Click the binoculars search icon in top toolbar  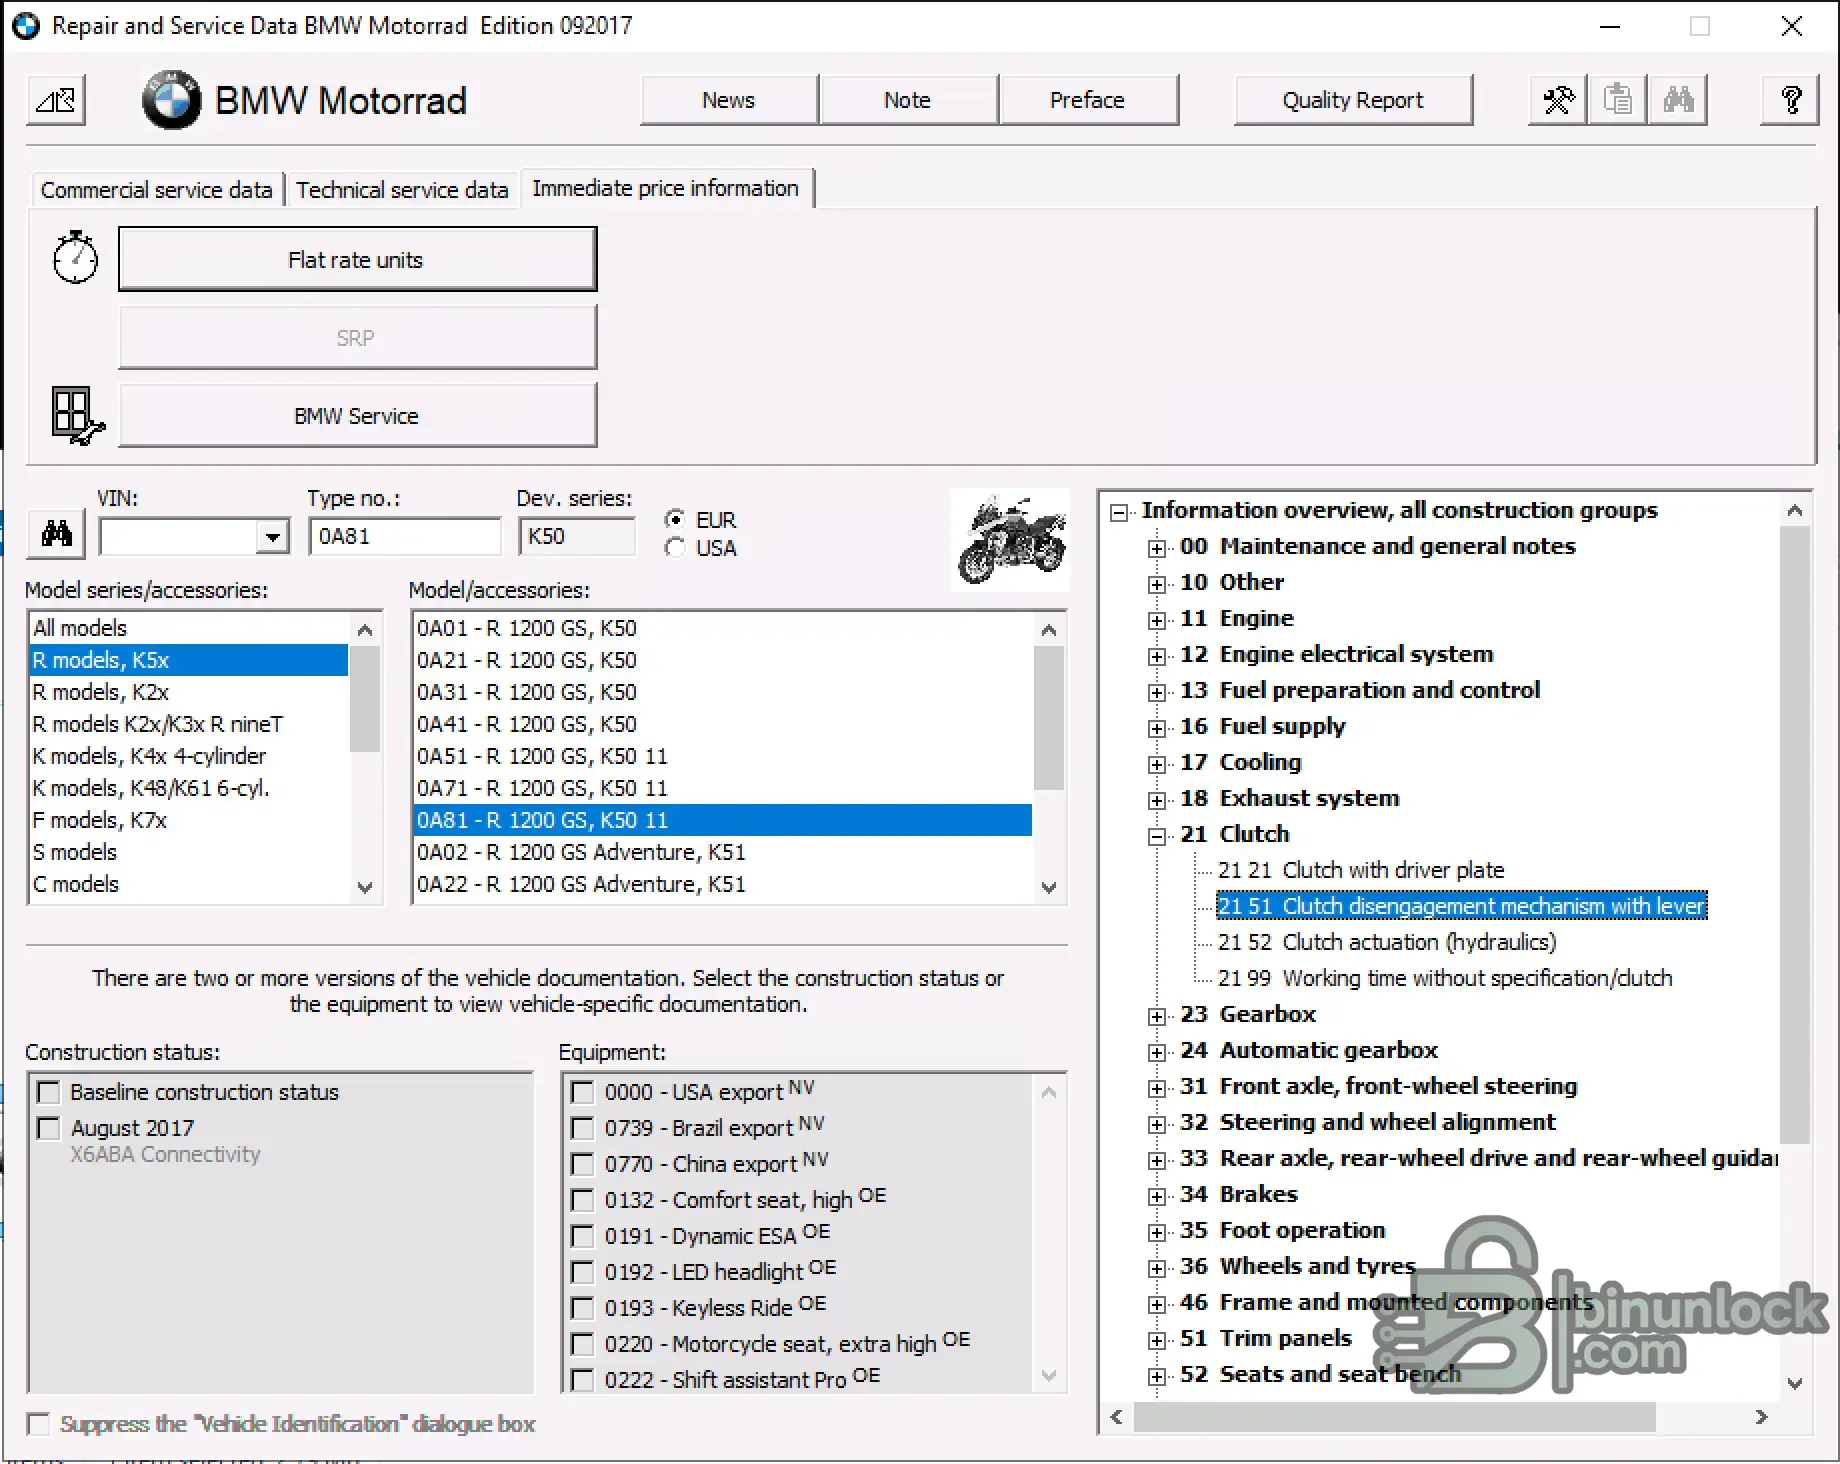(x=1677, y=100)
